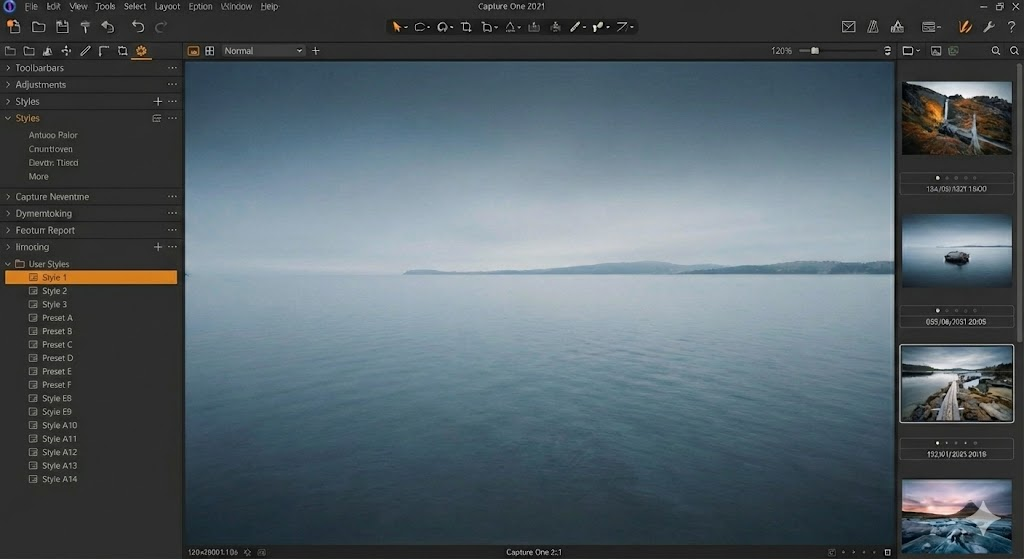Open the browser view mode dropdown
The image size is (1024, 559).
910,50
